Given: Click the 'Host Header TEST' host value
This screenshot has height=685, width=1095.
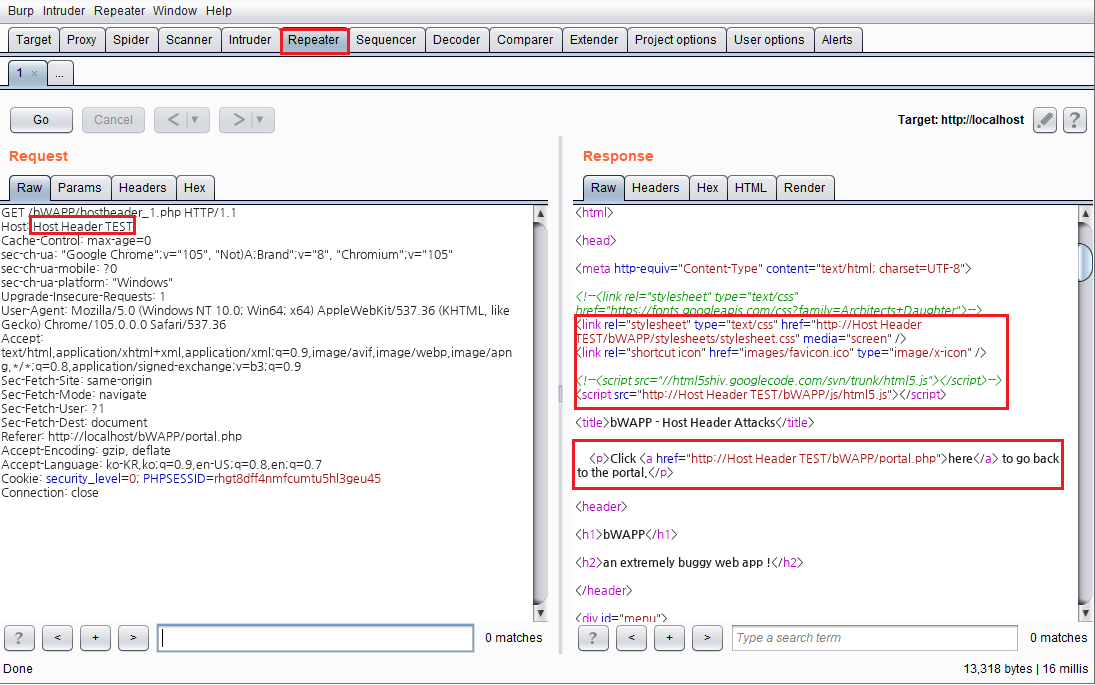Looking at the screenshot, I should (x=83, y=226).
